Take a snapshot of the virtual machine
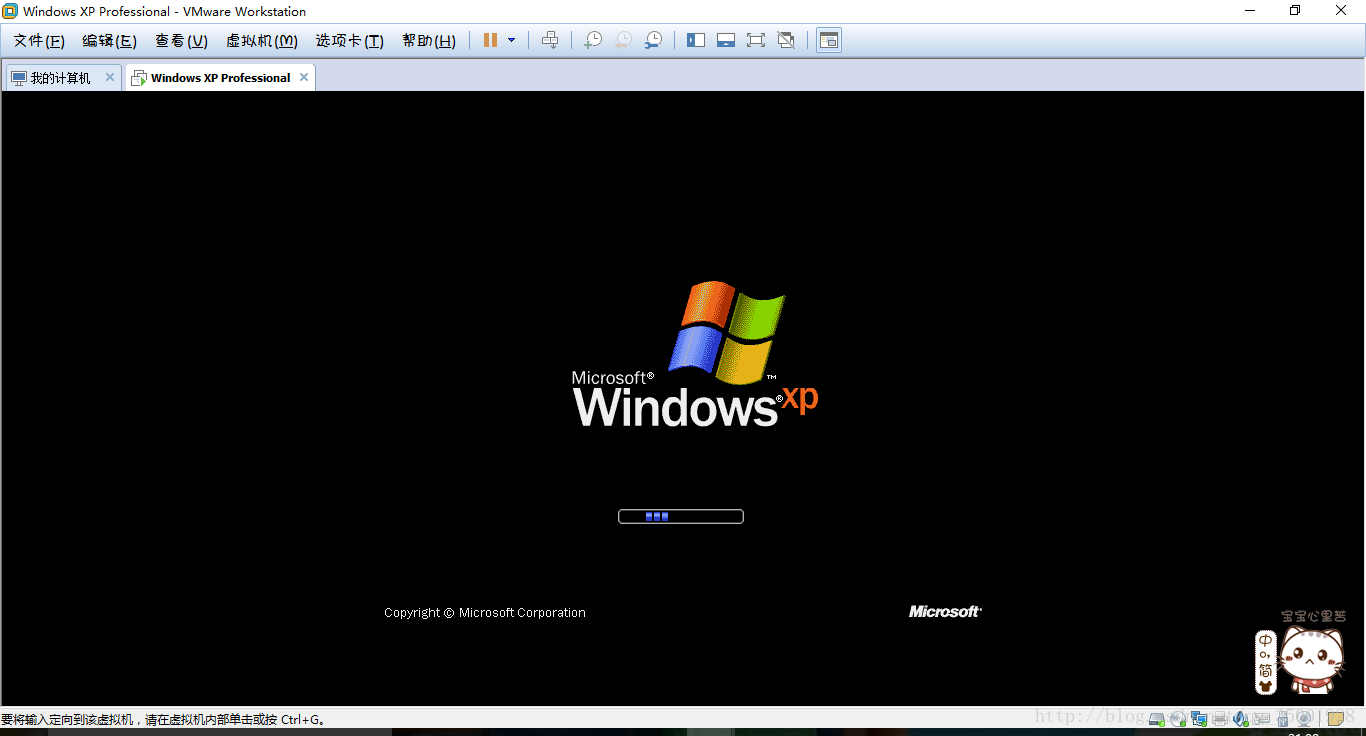This screenshot has height=736, width=1366. pyautogui.click(x=593, y=40)
